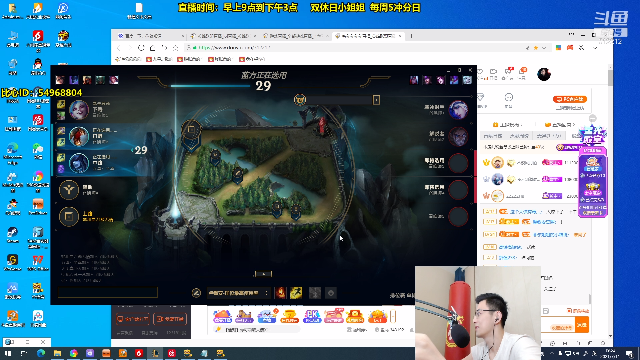Click the last banned champion icon, right team

pyautogui.click(x=467, y=80)
